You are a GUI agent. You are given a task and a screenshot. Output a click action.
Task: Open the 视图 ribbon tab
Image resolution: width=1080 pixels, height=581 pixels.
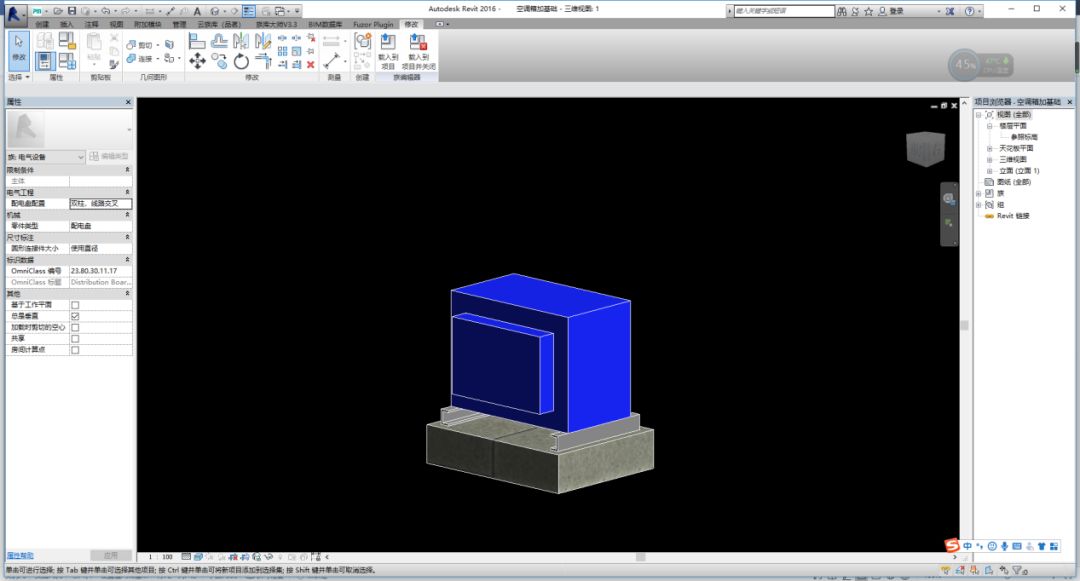[116, 24]
